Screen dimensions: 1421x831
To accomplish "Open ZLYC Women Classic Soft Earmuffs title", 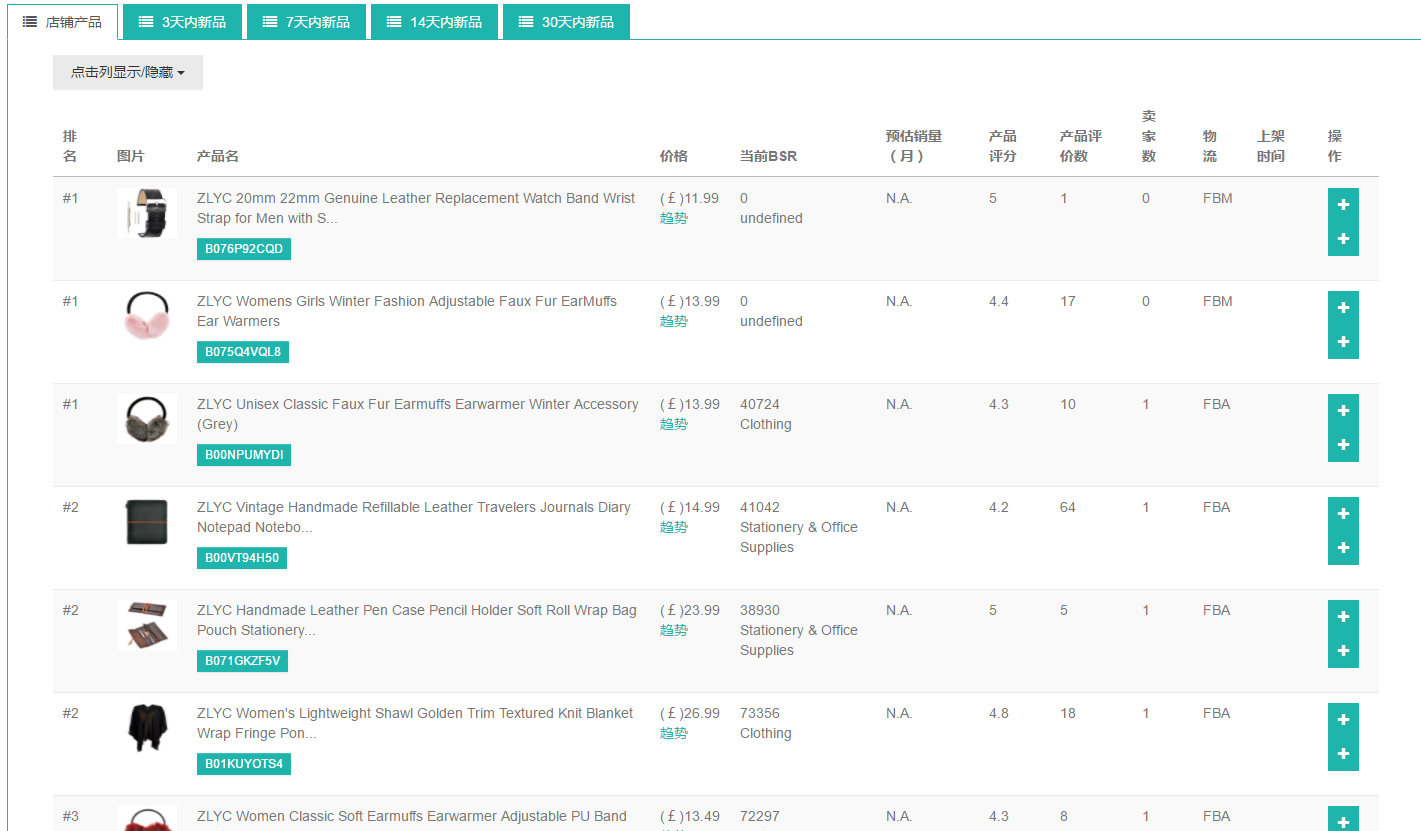I will (x=412, y=816).
